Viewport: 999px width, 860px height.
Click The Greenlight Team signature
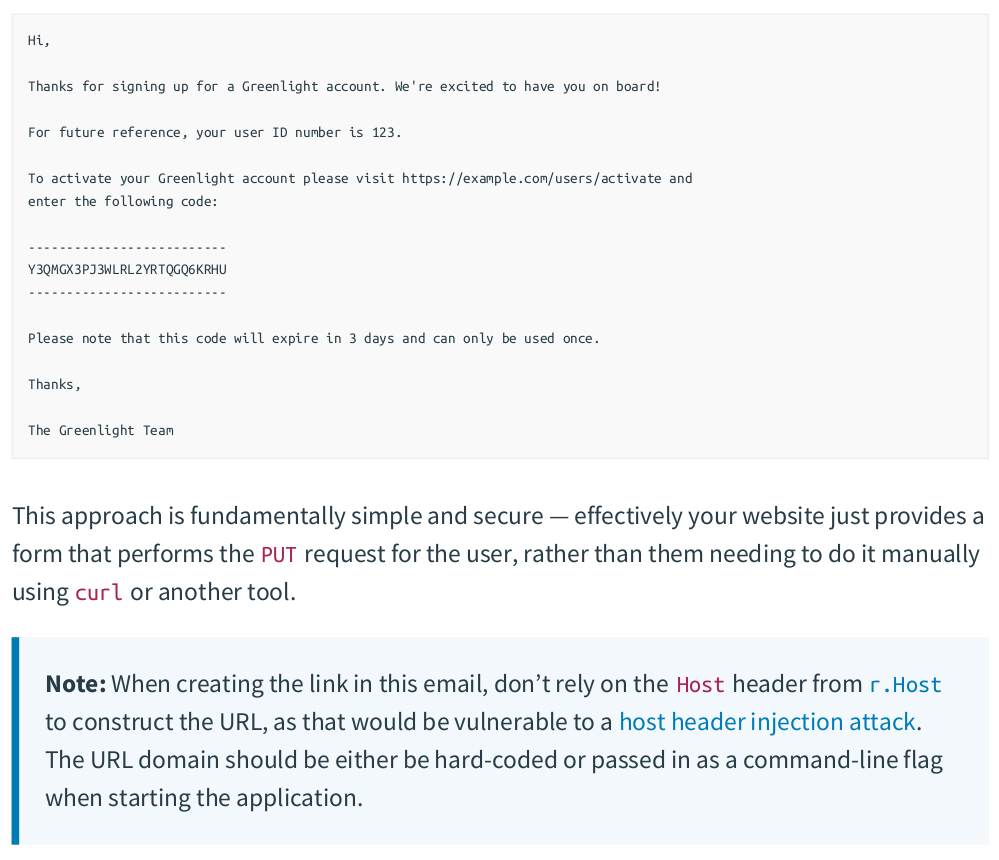[x=100, y=430]
